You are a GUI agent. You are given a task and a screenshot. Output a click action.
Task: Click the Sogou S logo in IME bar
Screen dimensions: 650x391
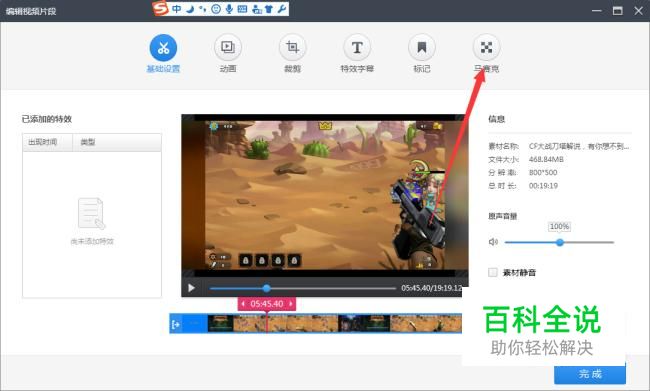(x=161, y=8)
